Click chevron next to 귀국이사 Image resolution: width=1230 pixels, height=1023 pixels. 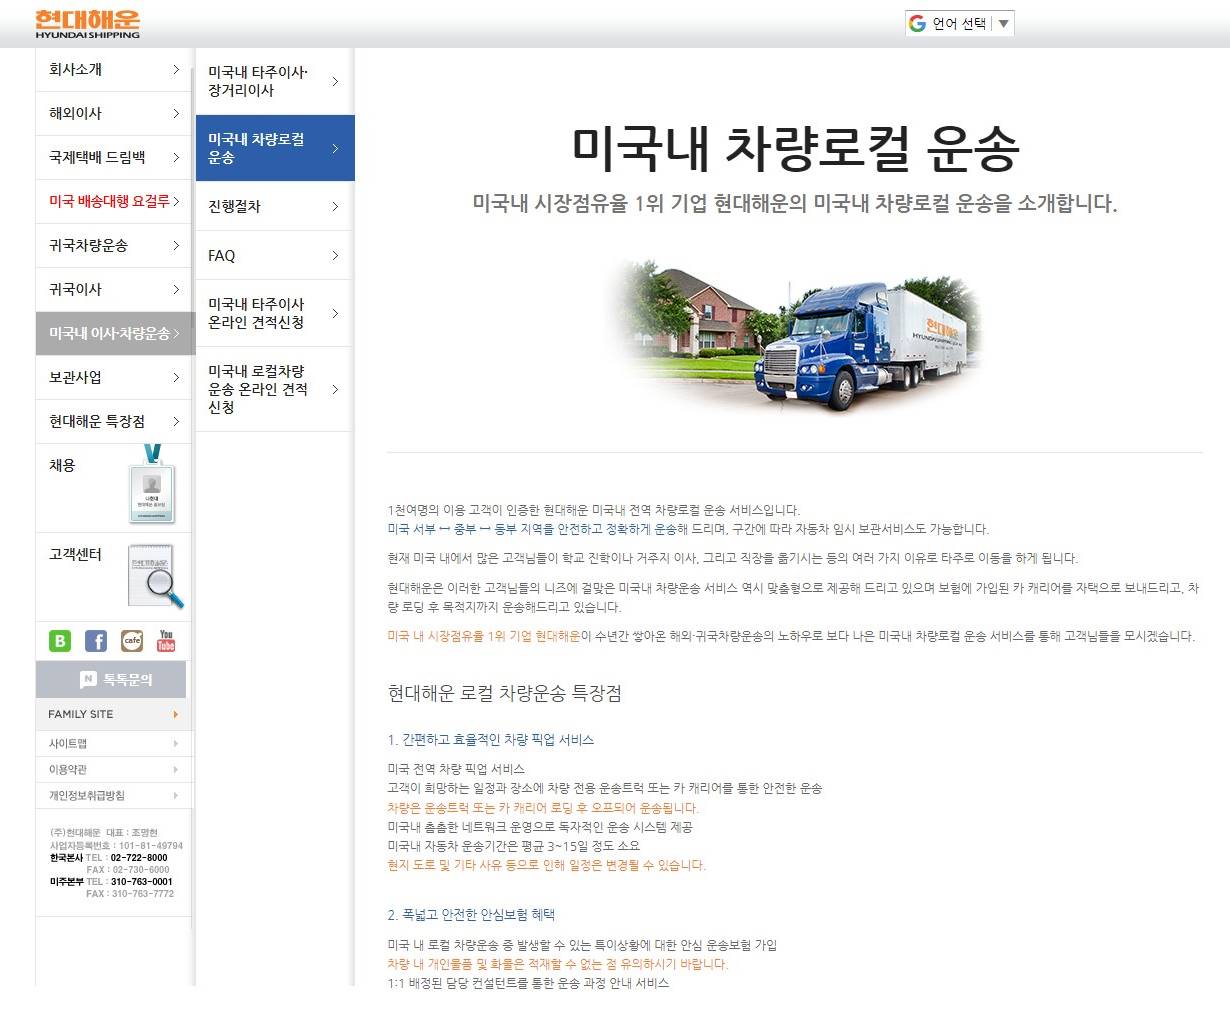[x=176, y=289]
